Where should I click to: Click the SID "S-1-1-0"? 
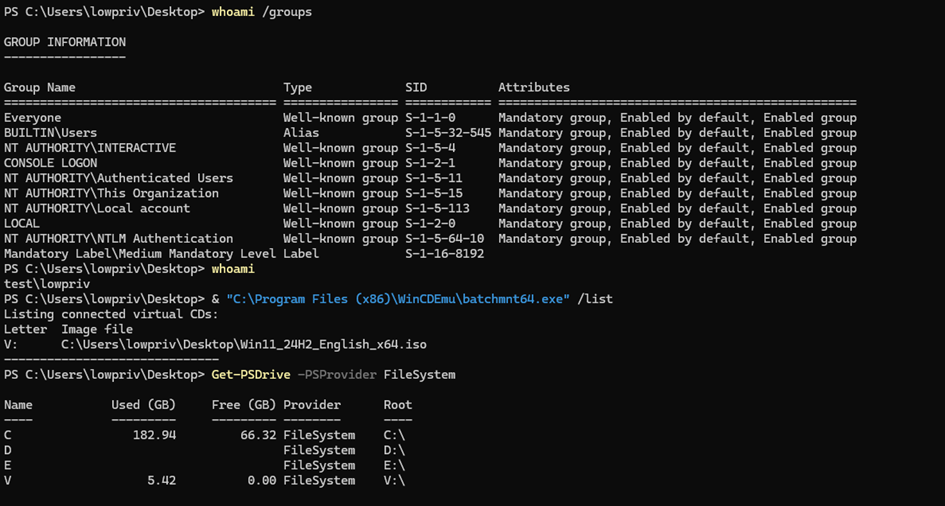[x=430, y=117]
